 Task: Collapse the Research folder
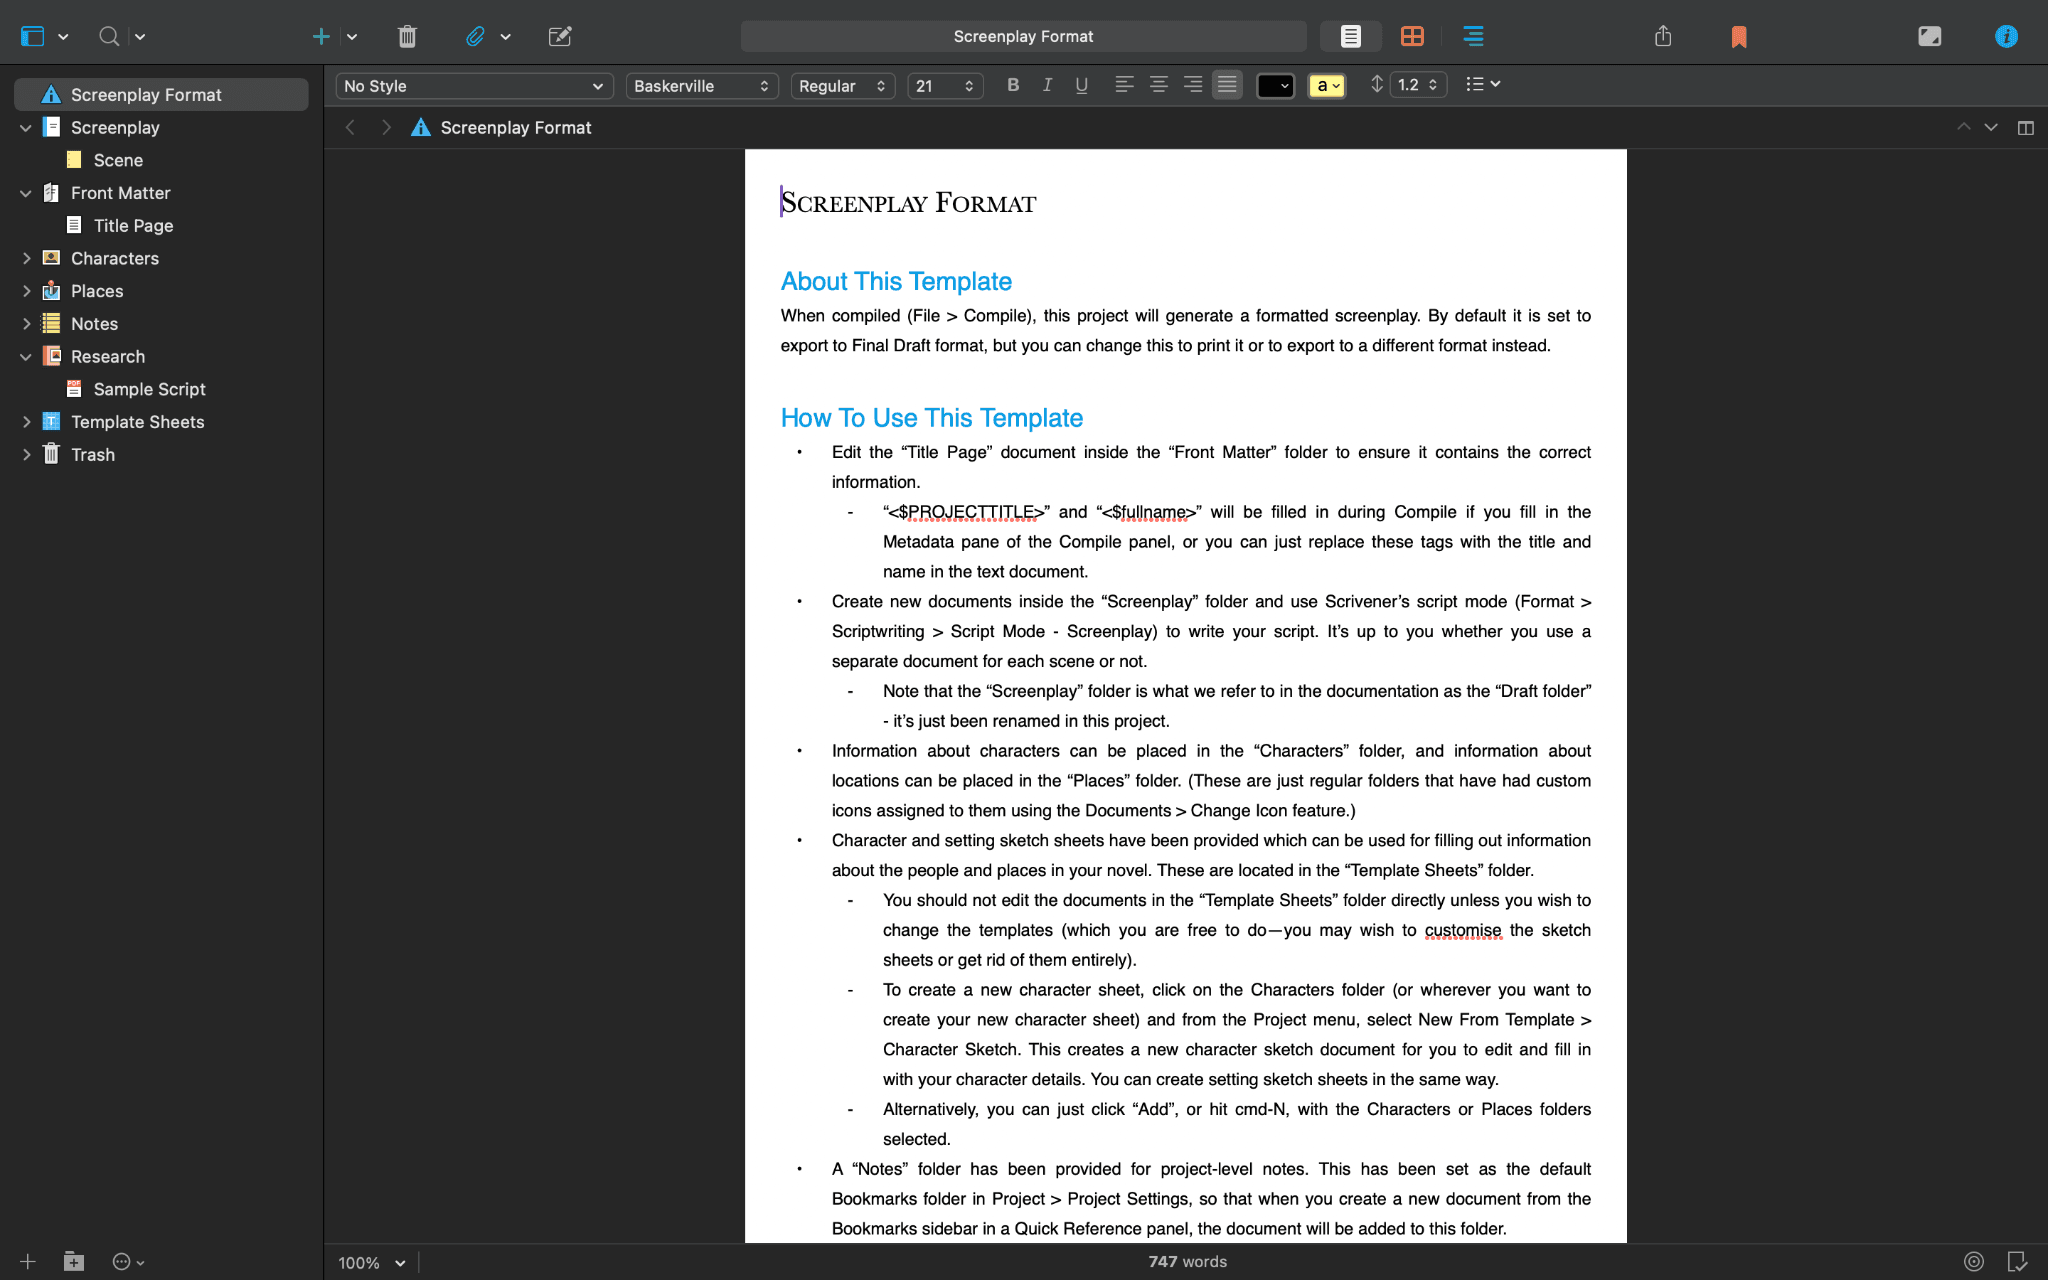tap(26, 356)
